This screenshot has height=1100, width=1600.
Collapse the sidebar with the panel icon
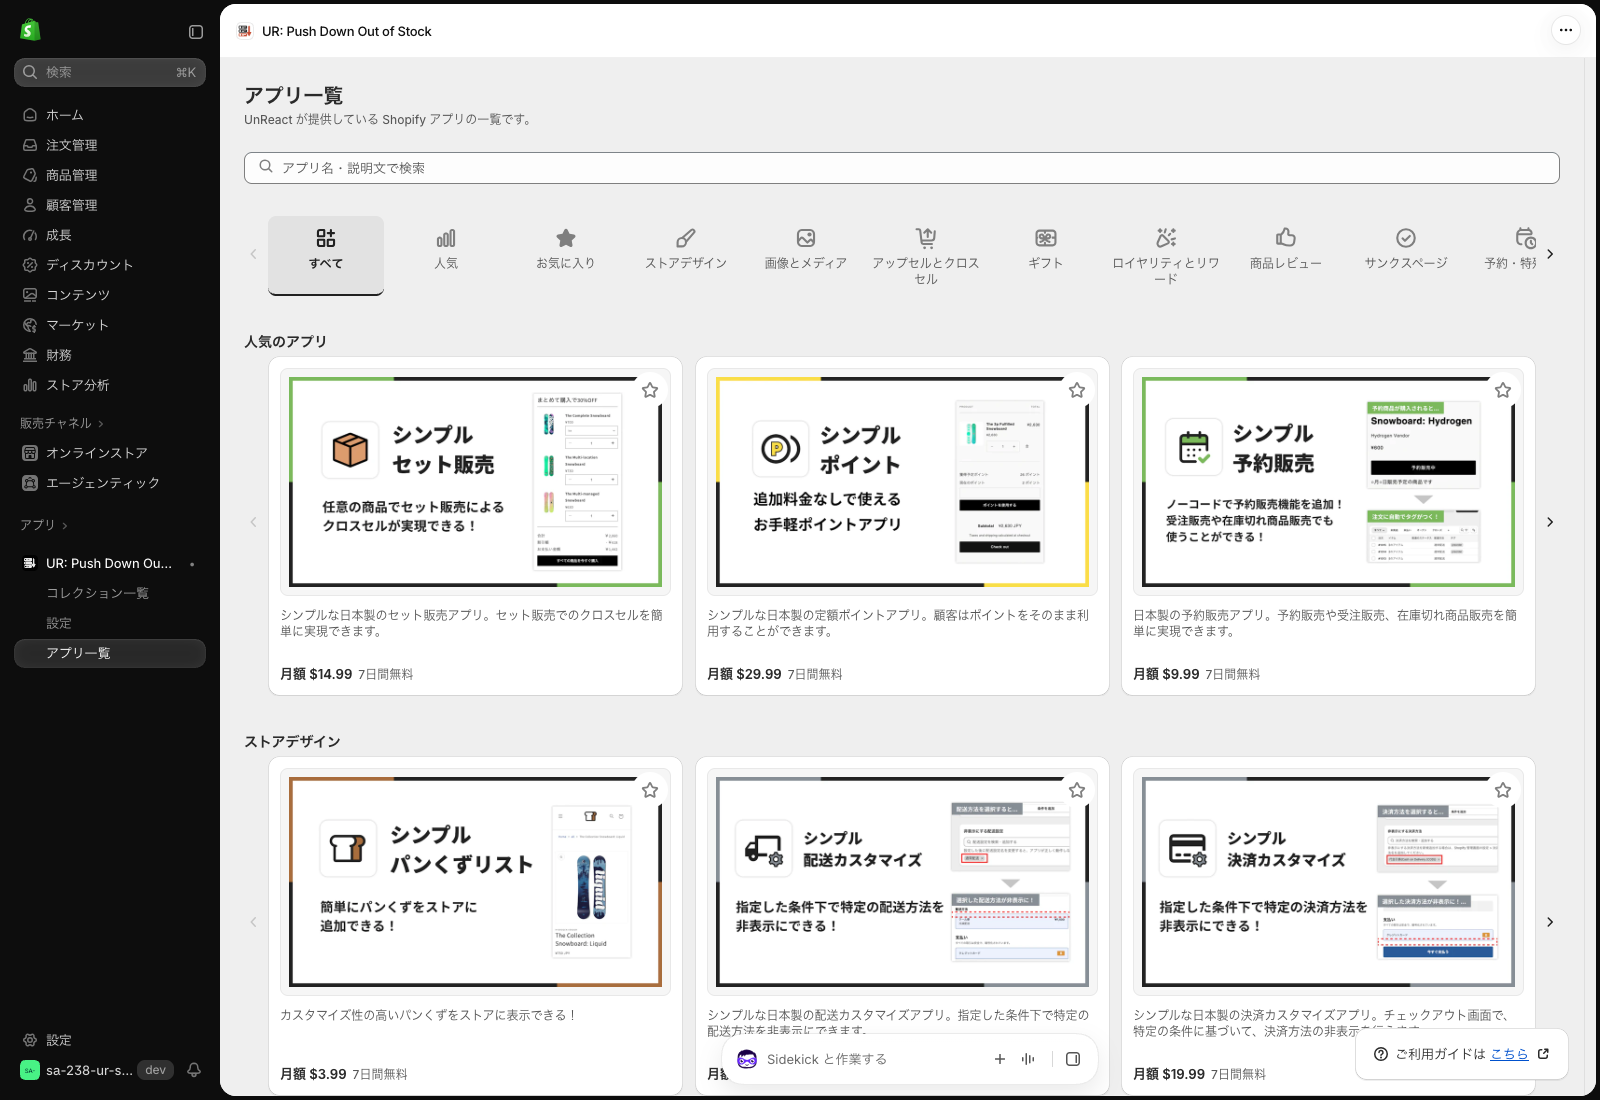pos(196,32)
